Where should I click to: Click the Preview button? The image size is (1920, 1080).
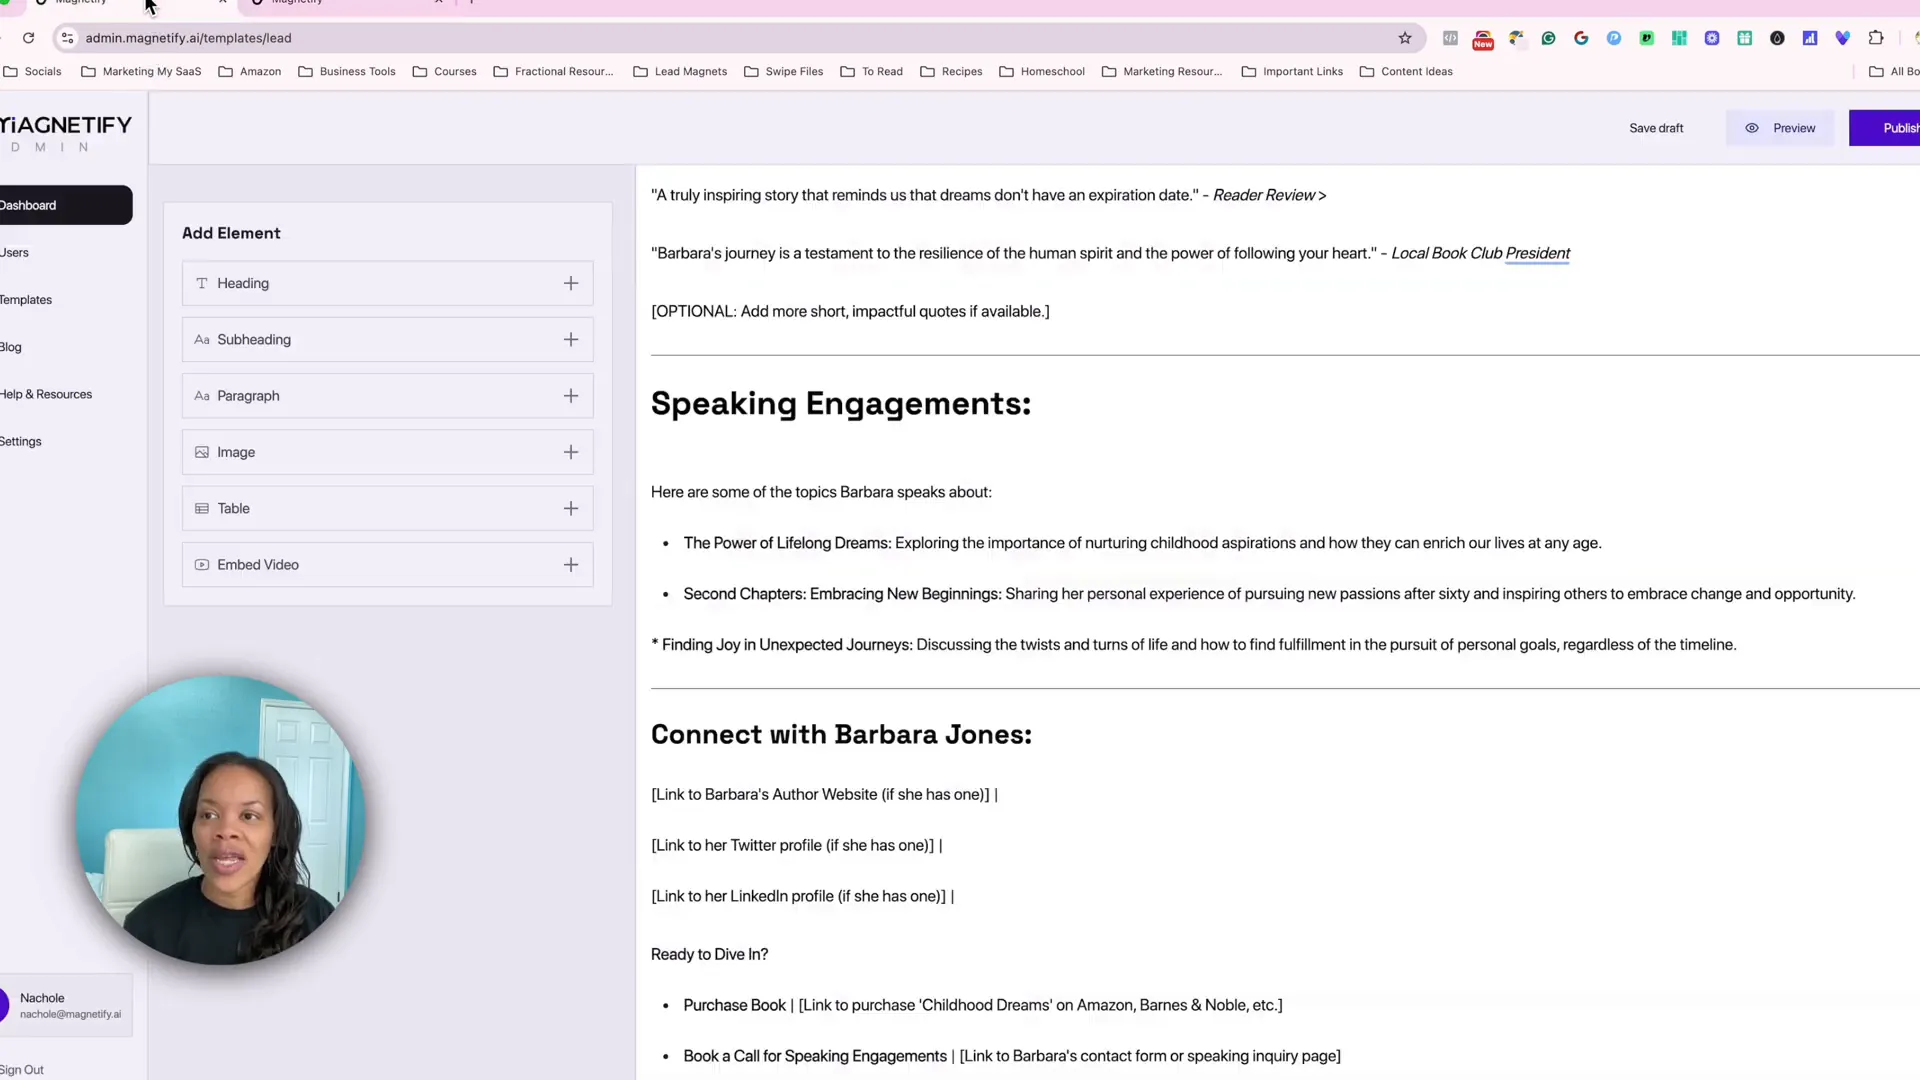pos(1780,128)
